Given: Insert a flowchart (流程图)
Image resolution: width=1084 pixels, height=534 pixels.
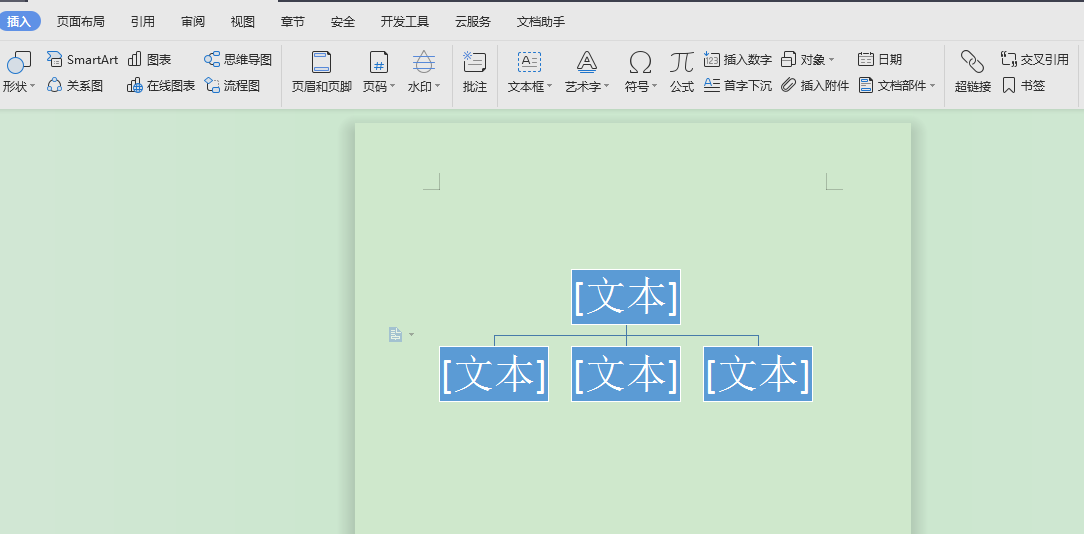Looking at the screenshot, I should click(x=232, y=86).
